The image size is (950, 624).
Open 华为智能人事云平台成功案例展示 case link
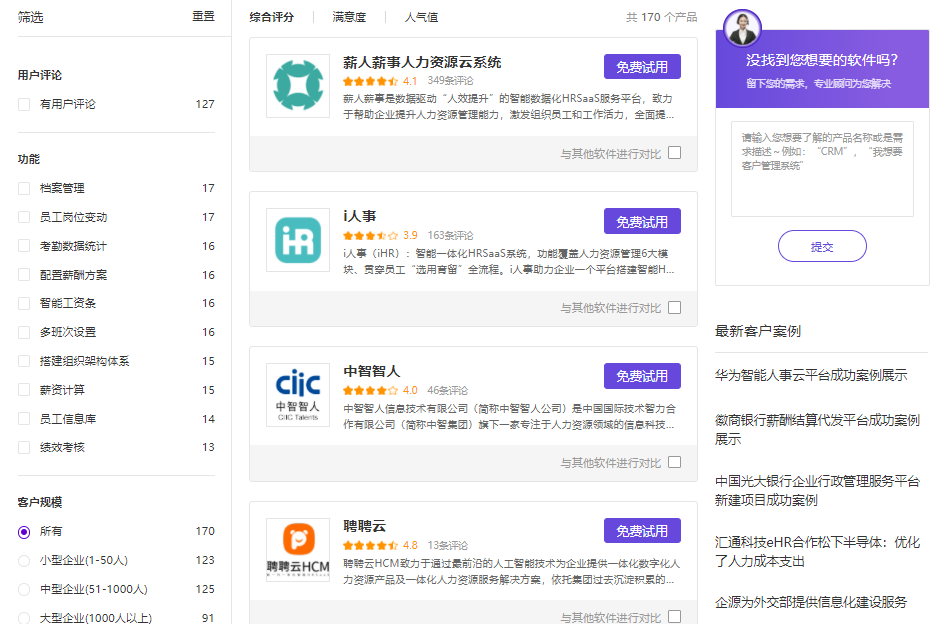[x=811, y=375]
